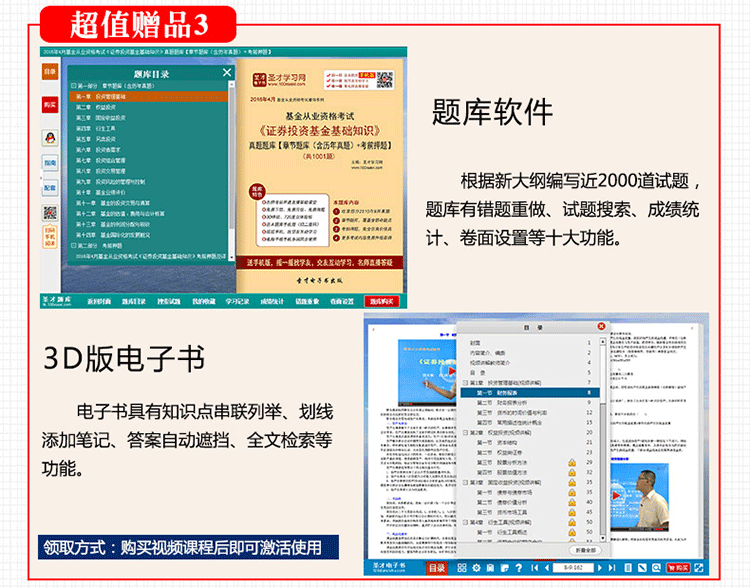
Task: Jump to last page of e-book
Action: (x=612, y=568)
